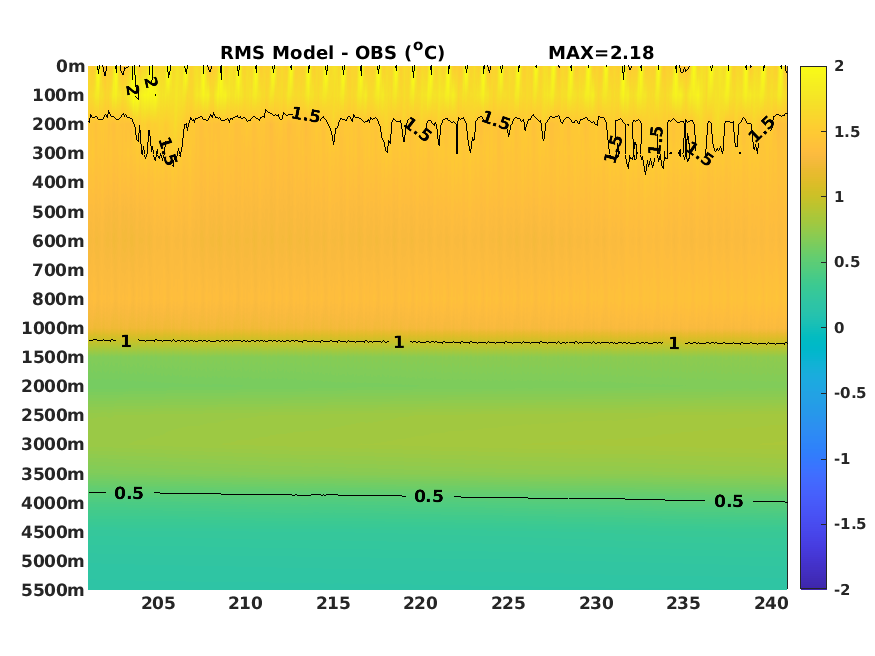The image size is (875, 656).
Task: Click the '225' x-axis tick label
Action: coord(508,604)
